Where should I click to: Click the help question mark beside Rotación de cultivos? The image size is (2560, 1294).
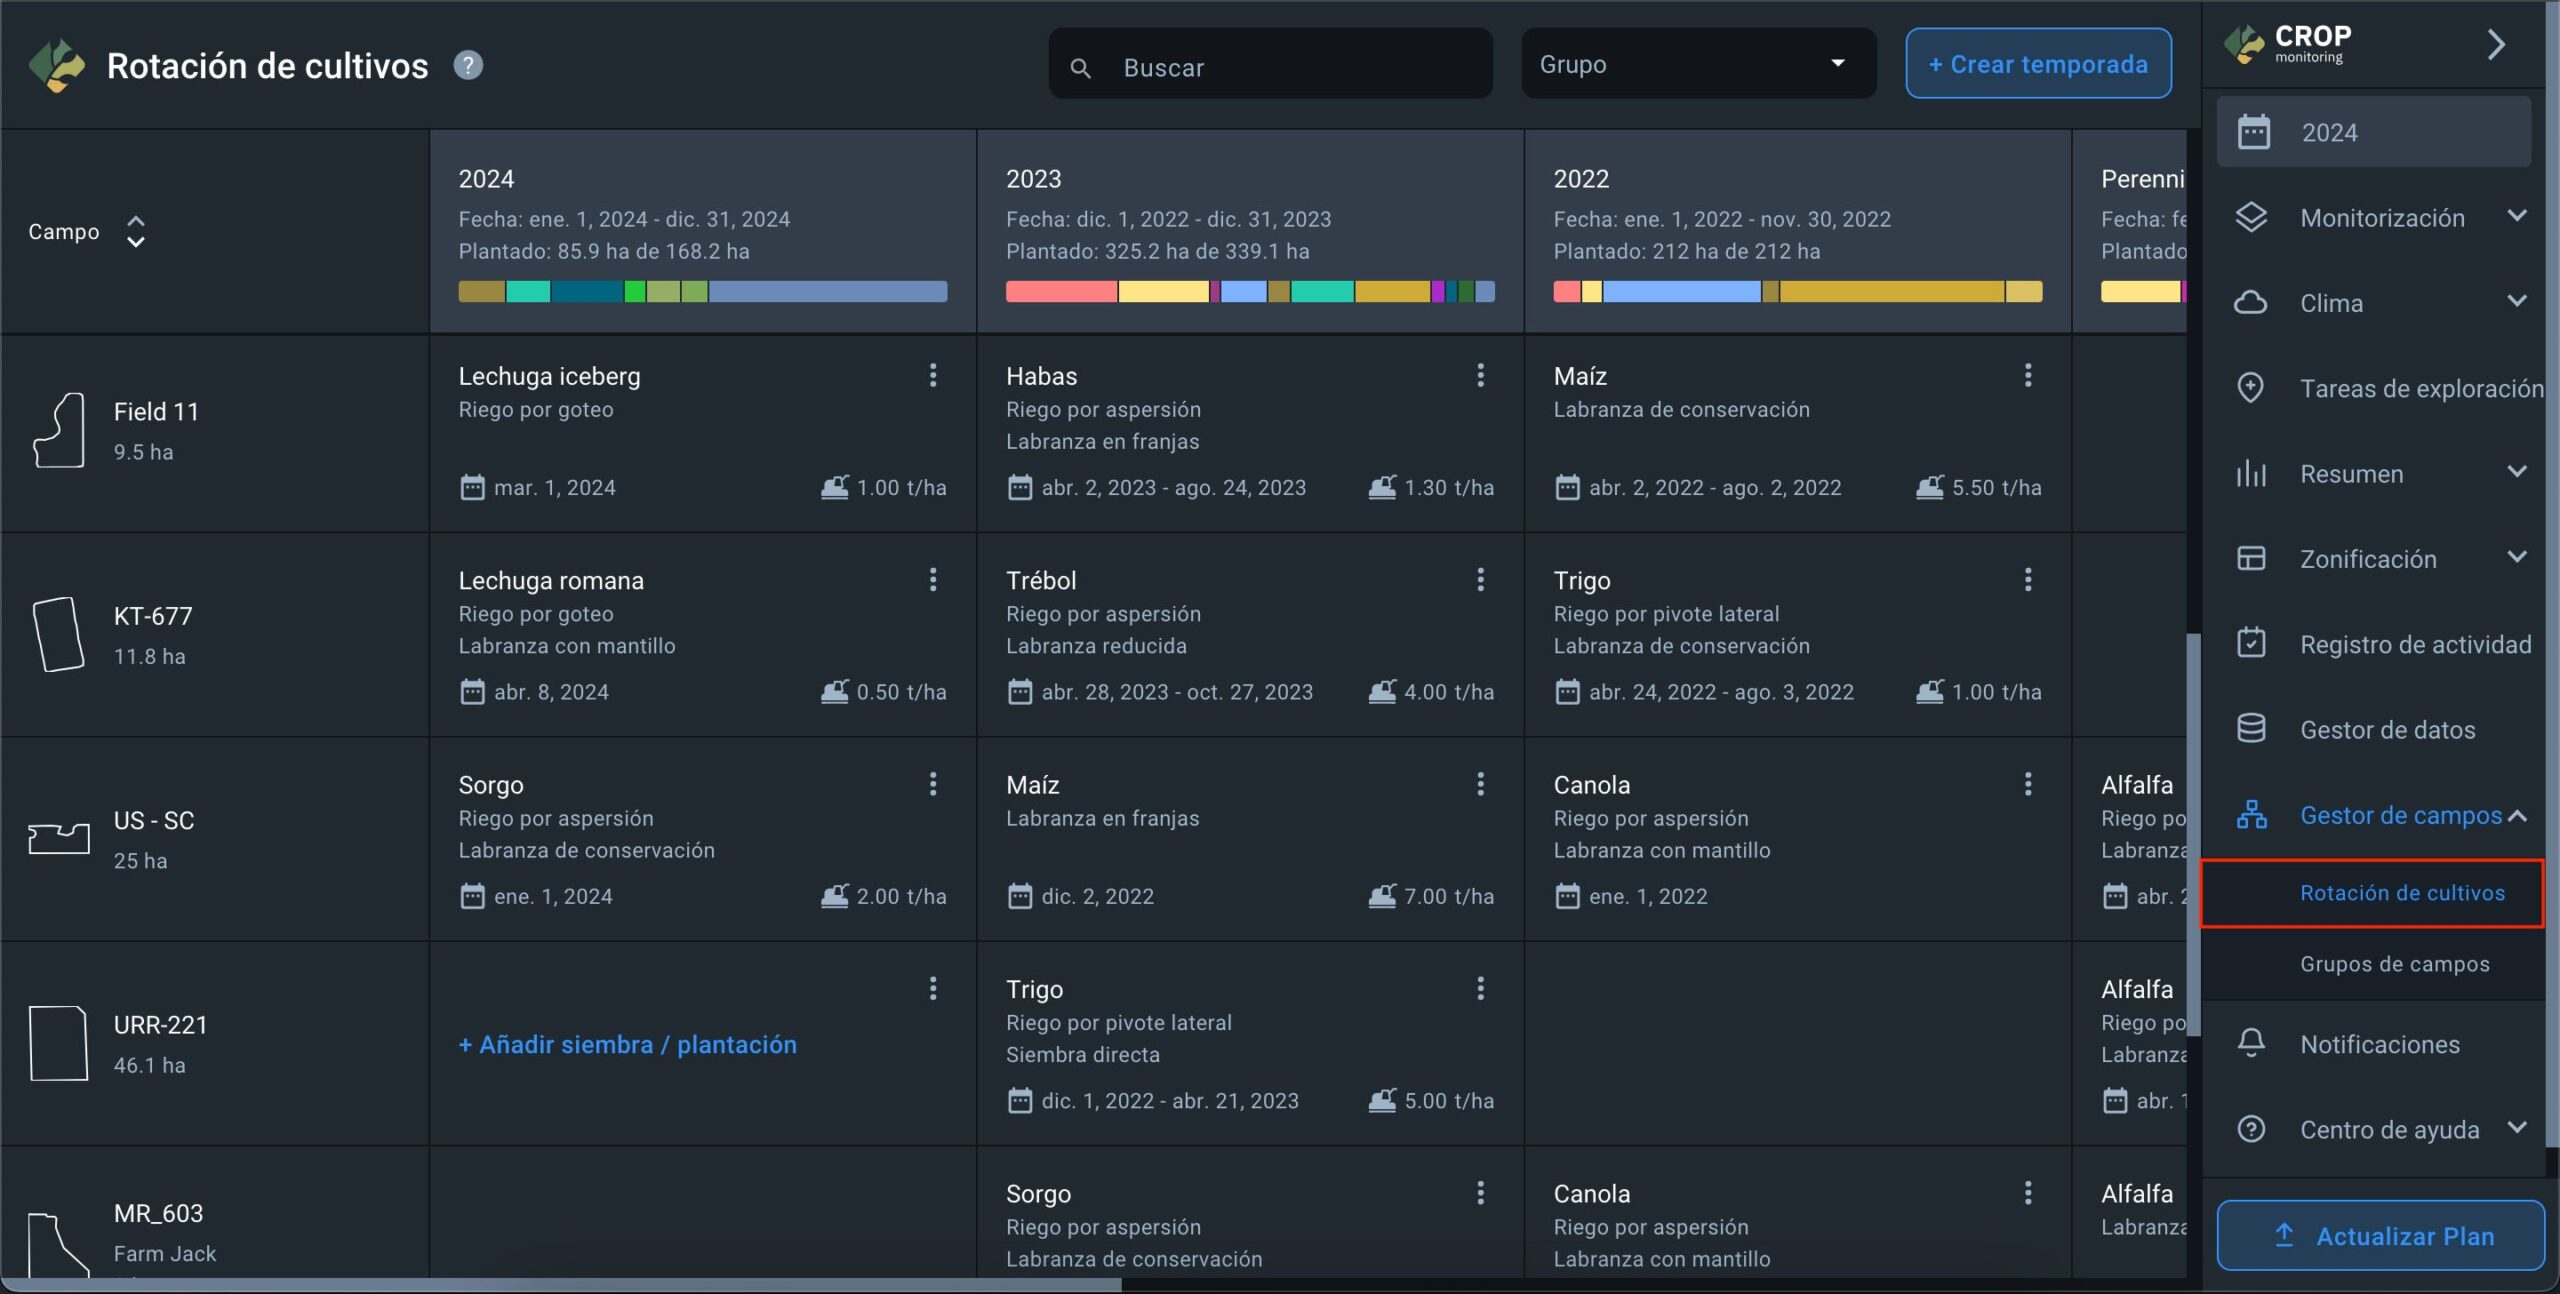pyautogui.click(x=468, y=65)
